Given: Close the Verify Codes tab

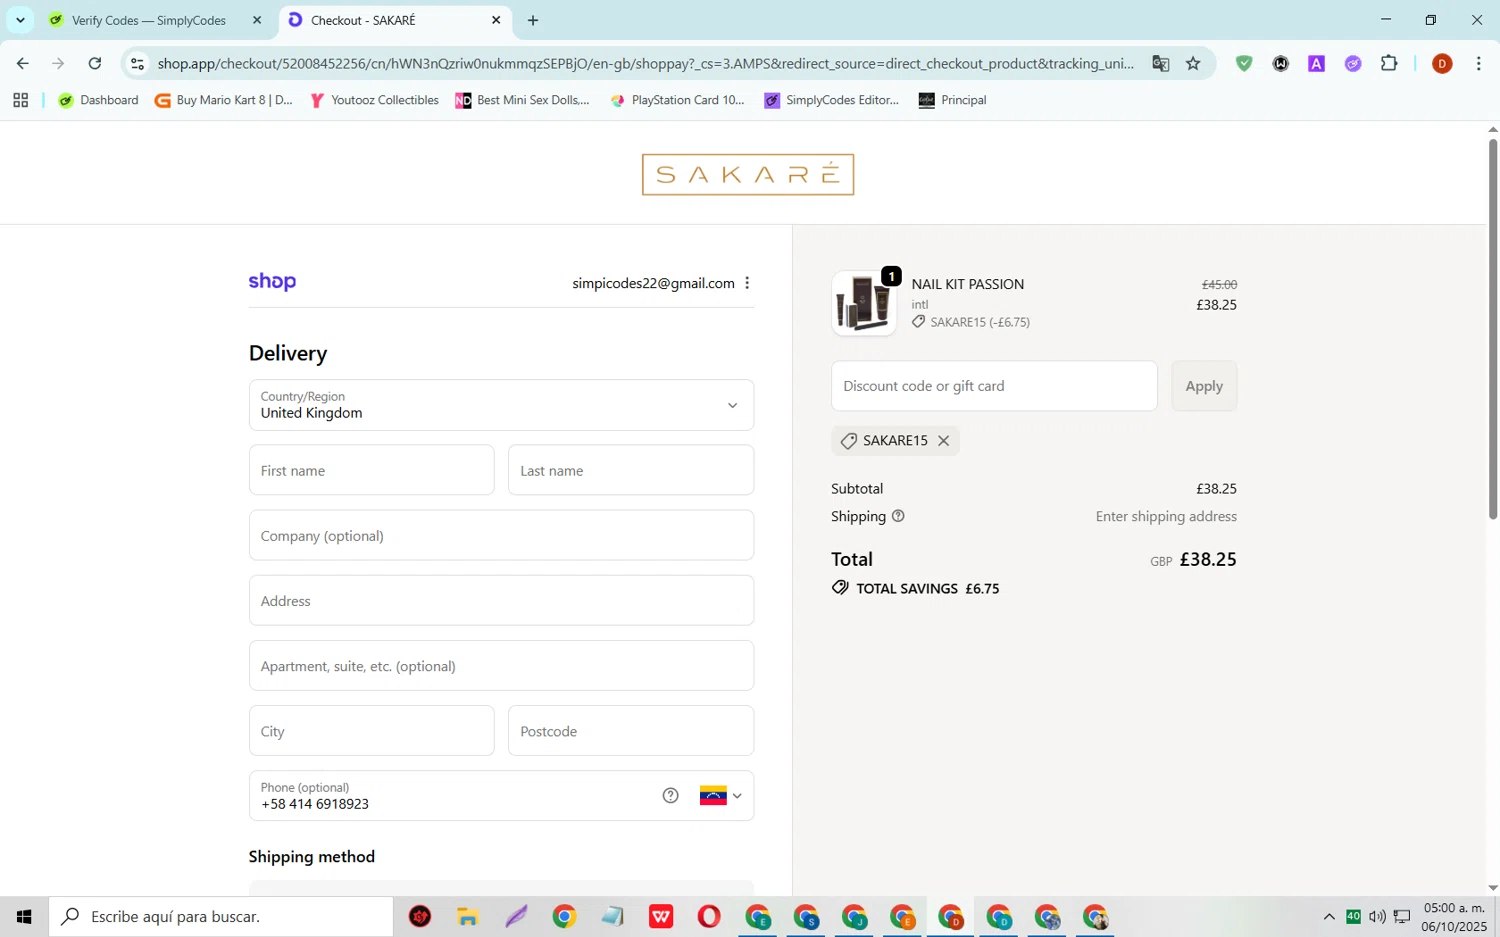Looking at the screenshot, I should pos(257,20).
